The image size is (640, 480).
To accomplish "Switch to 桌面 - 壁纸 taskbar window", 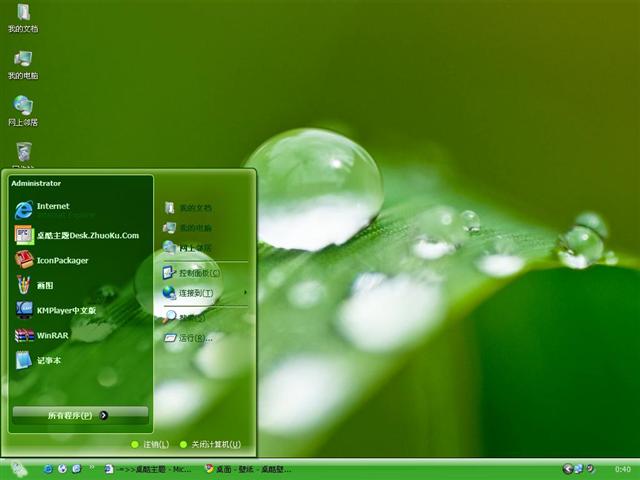I will tap(249, 469).
